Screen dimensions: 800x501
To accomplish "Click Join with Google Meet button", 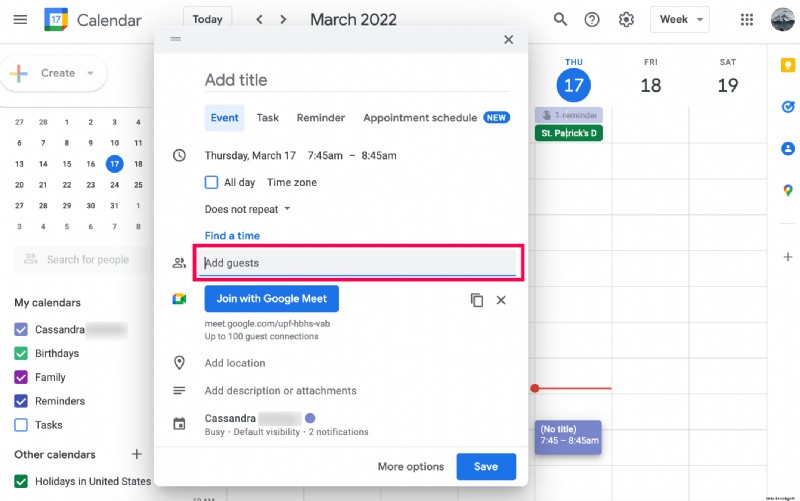I will point(271,299).
